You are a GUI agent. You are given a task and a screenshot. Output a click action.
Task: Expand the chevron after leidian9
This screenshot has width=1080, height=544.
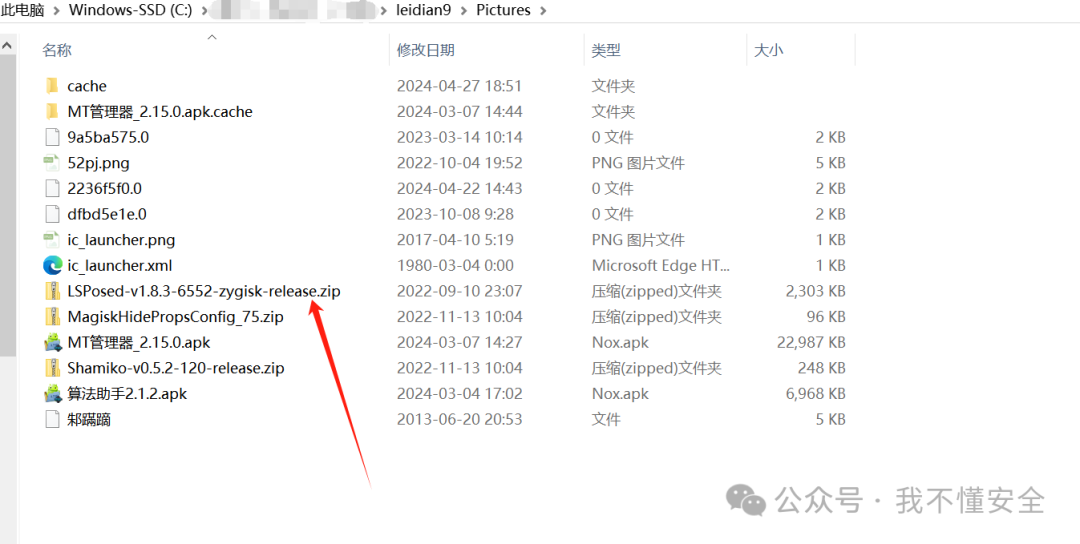[x=464, y=10]
